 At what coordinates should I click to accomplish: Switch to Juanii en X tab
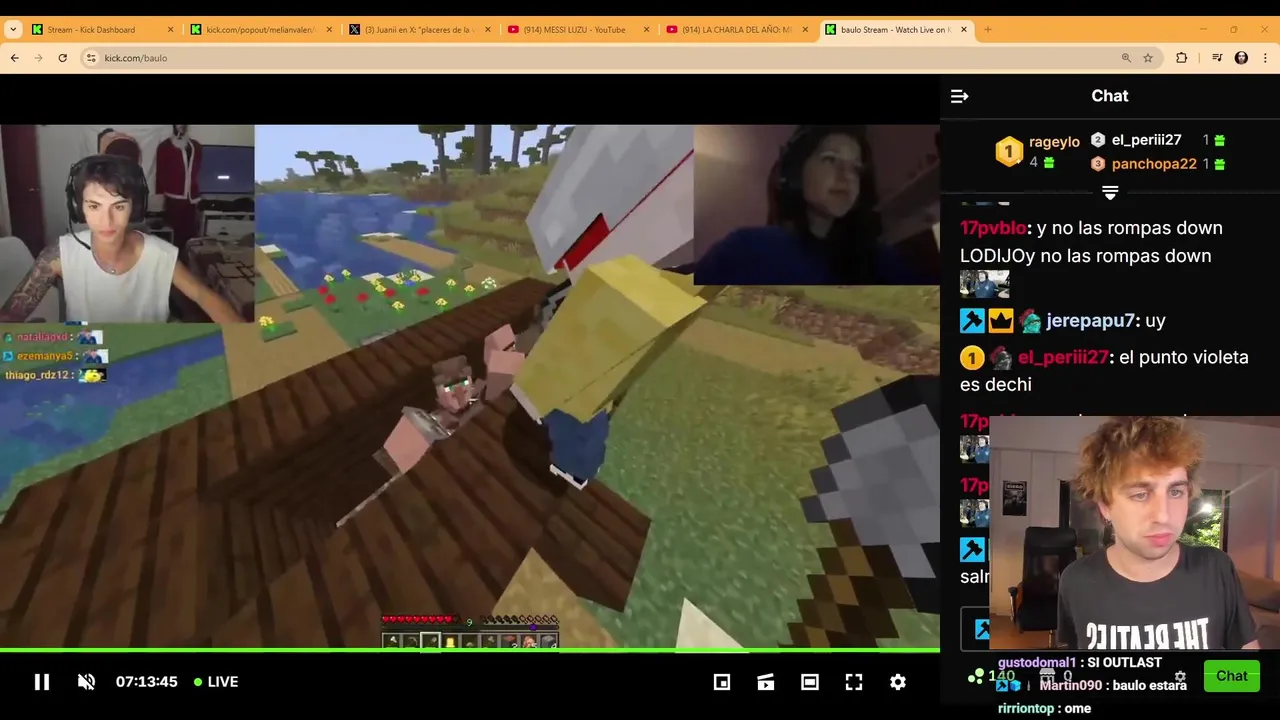(x=418, y=29)
